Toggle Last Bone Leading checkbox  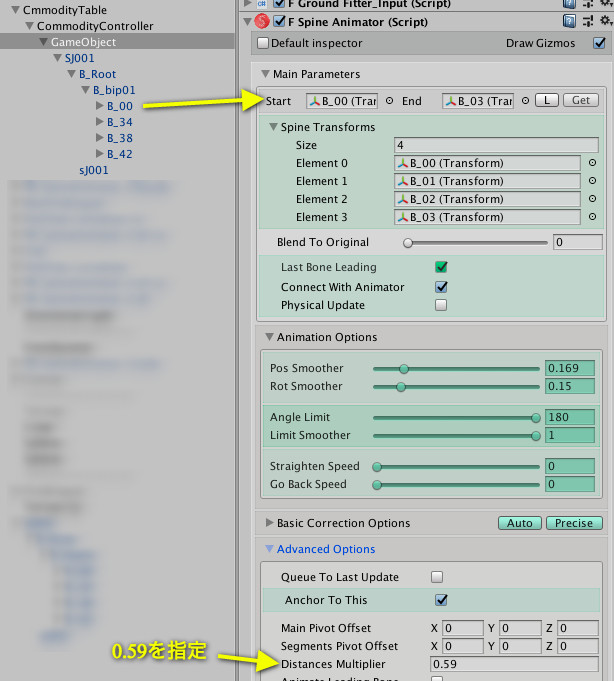click(441, 267)
